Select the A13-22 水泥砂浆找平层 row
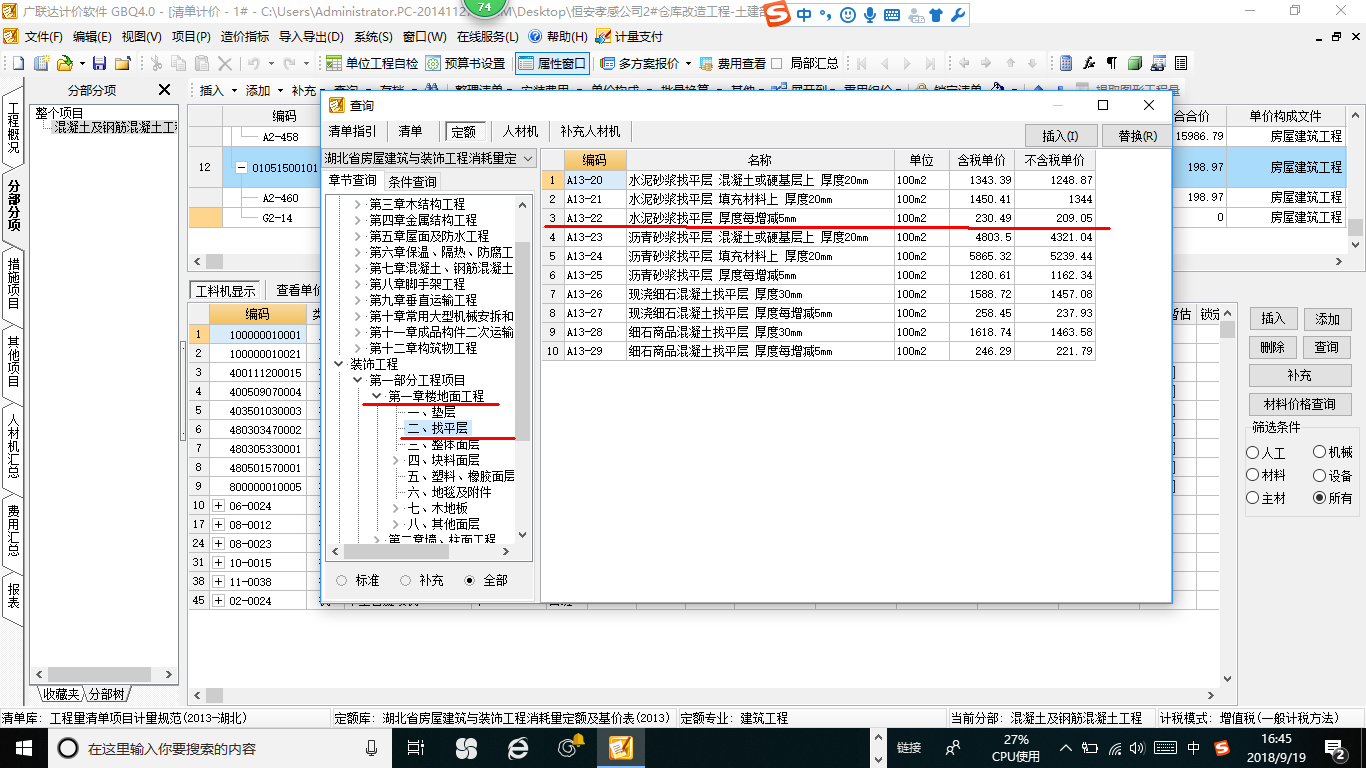 pos(819,218)
